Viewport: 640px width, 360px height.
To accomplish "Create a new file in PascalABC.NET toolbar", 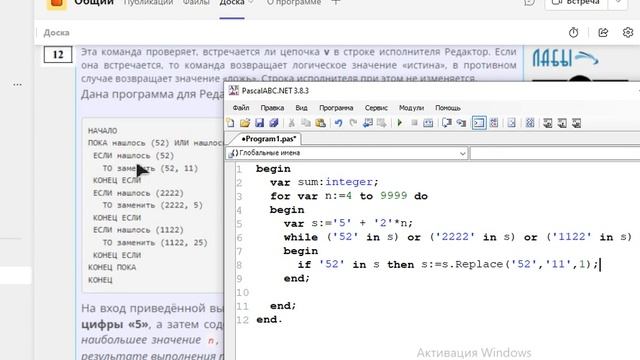I will [x=231, y=123].
